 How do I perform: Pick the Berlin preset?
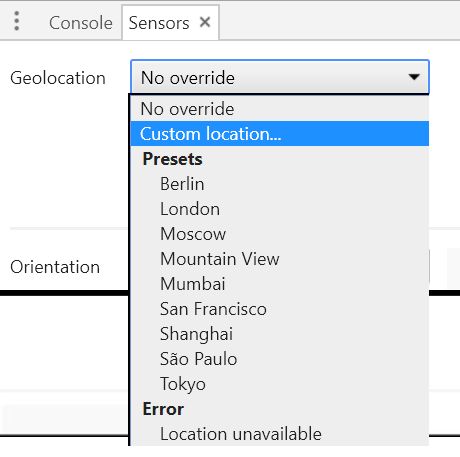tap(280, 184)
